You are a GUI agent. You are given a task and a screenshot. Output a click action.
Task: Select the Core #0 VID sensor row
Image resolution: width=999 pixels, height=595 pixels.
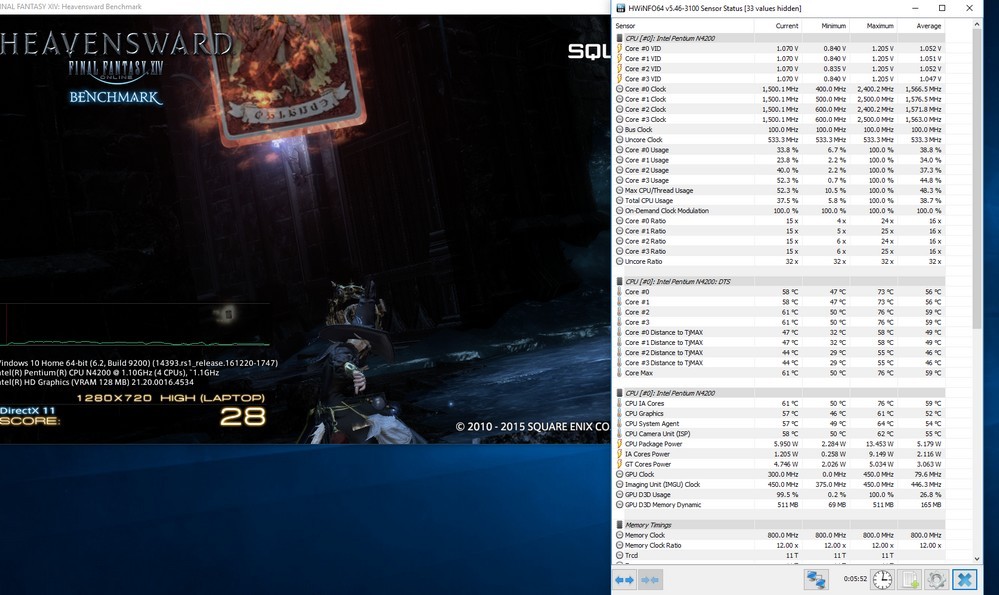pyautogui.click(x=690, y=48)
